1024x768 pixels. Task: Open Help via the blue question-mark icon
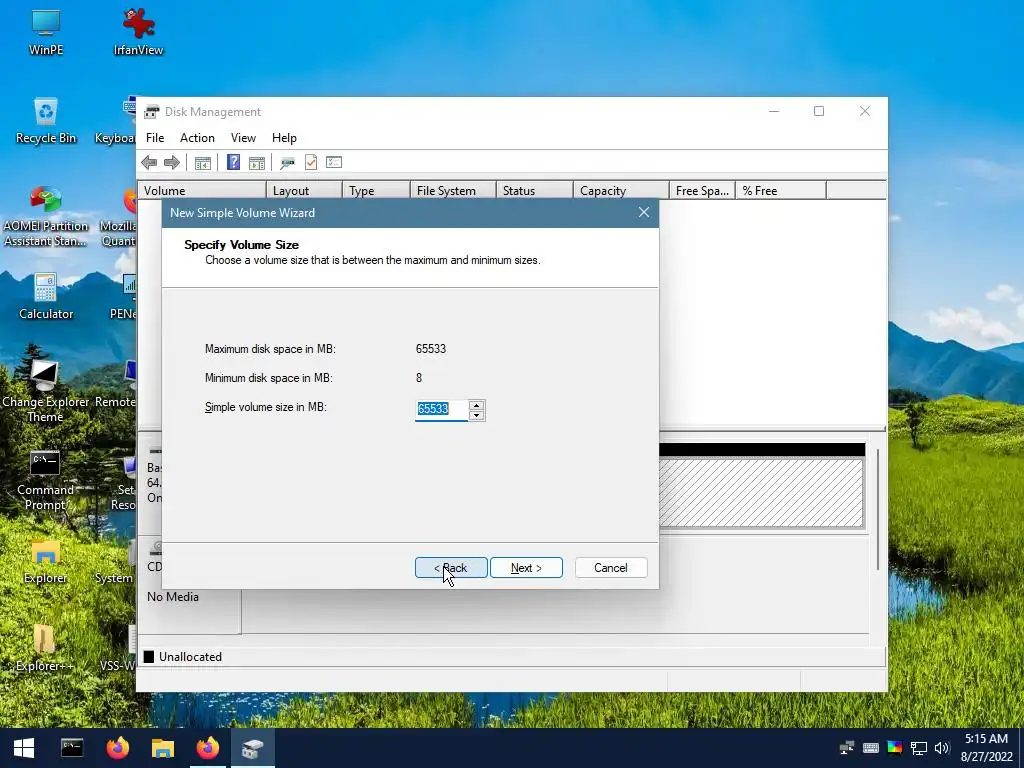click(x=233, y=162)
